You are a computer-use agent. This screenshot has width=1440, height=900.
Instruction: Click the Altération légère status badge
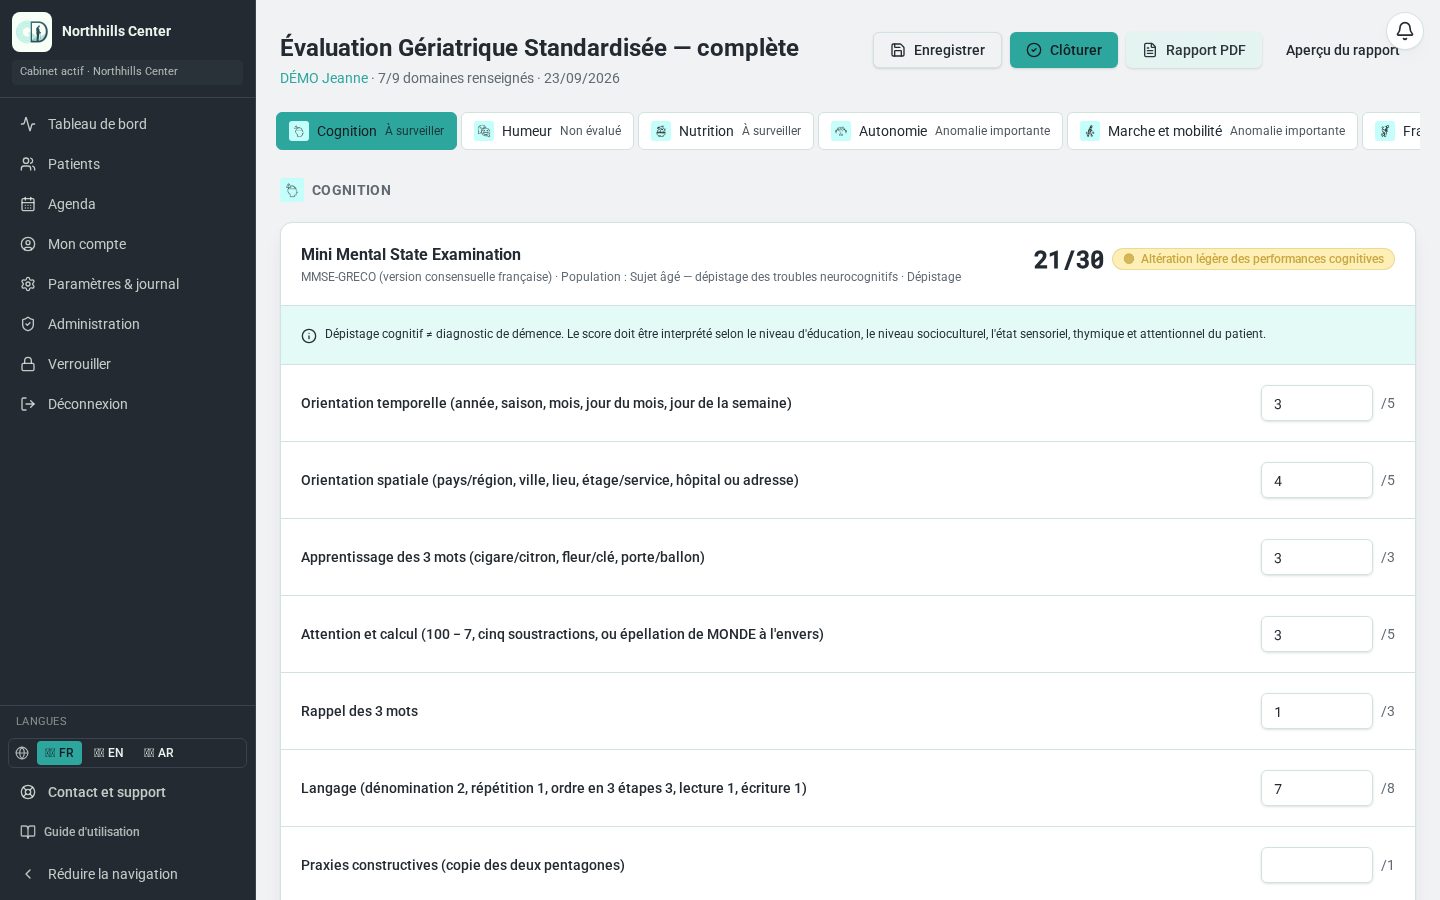coord(1253,259)
